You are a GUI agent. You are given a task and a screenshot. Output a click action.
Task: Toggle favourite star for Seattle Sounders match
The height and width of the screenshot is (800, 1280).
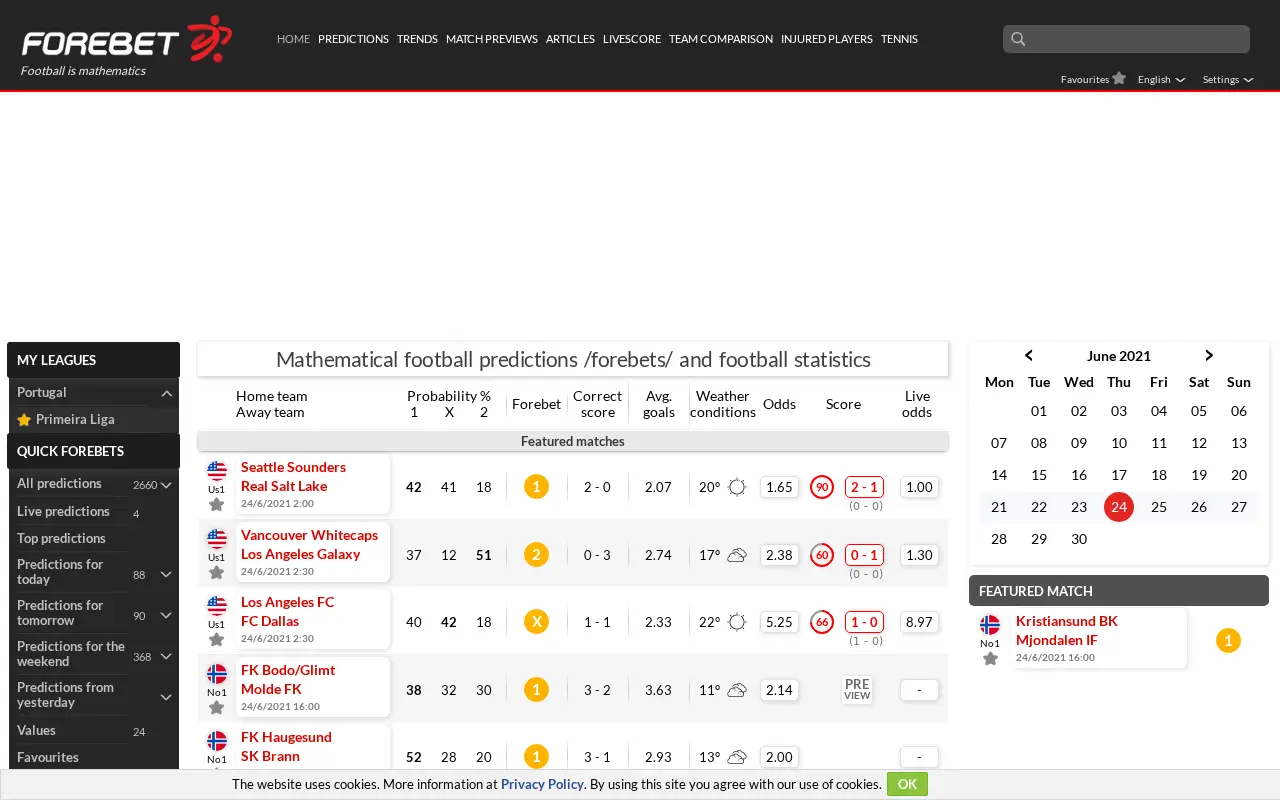[216, 505]
